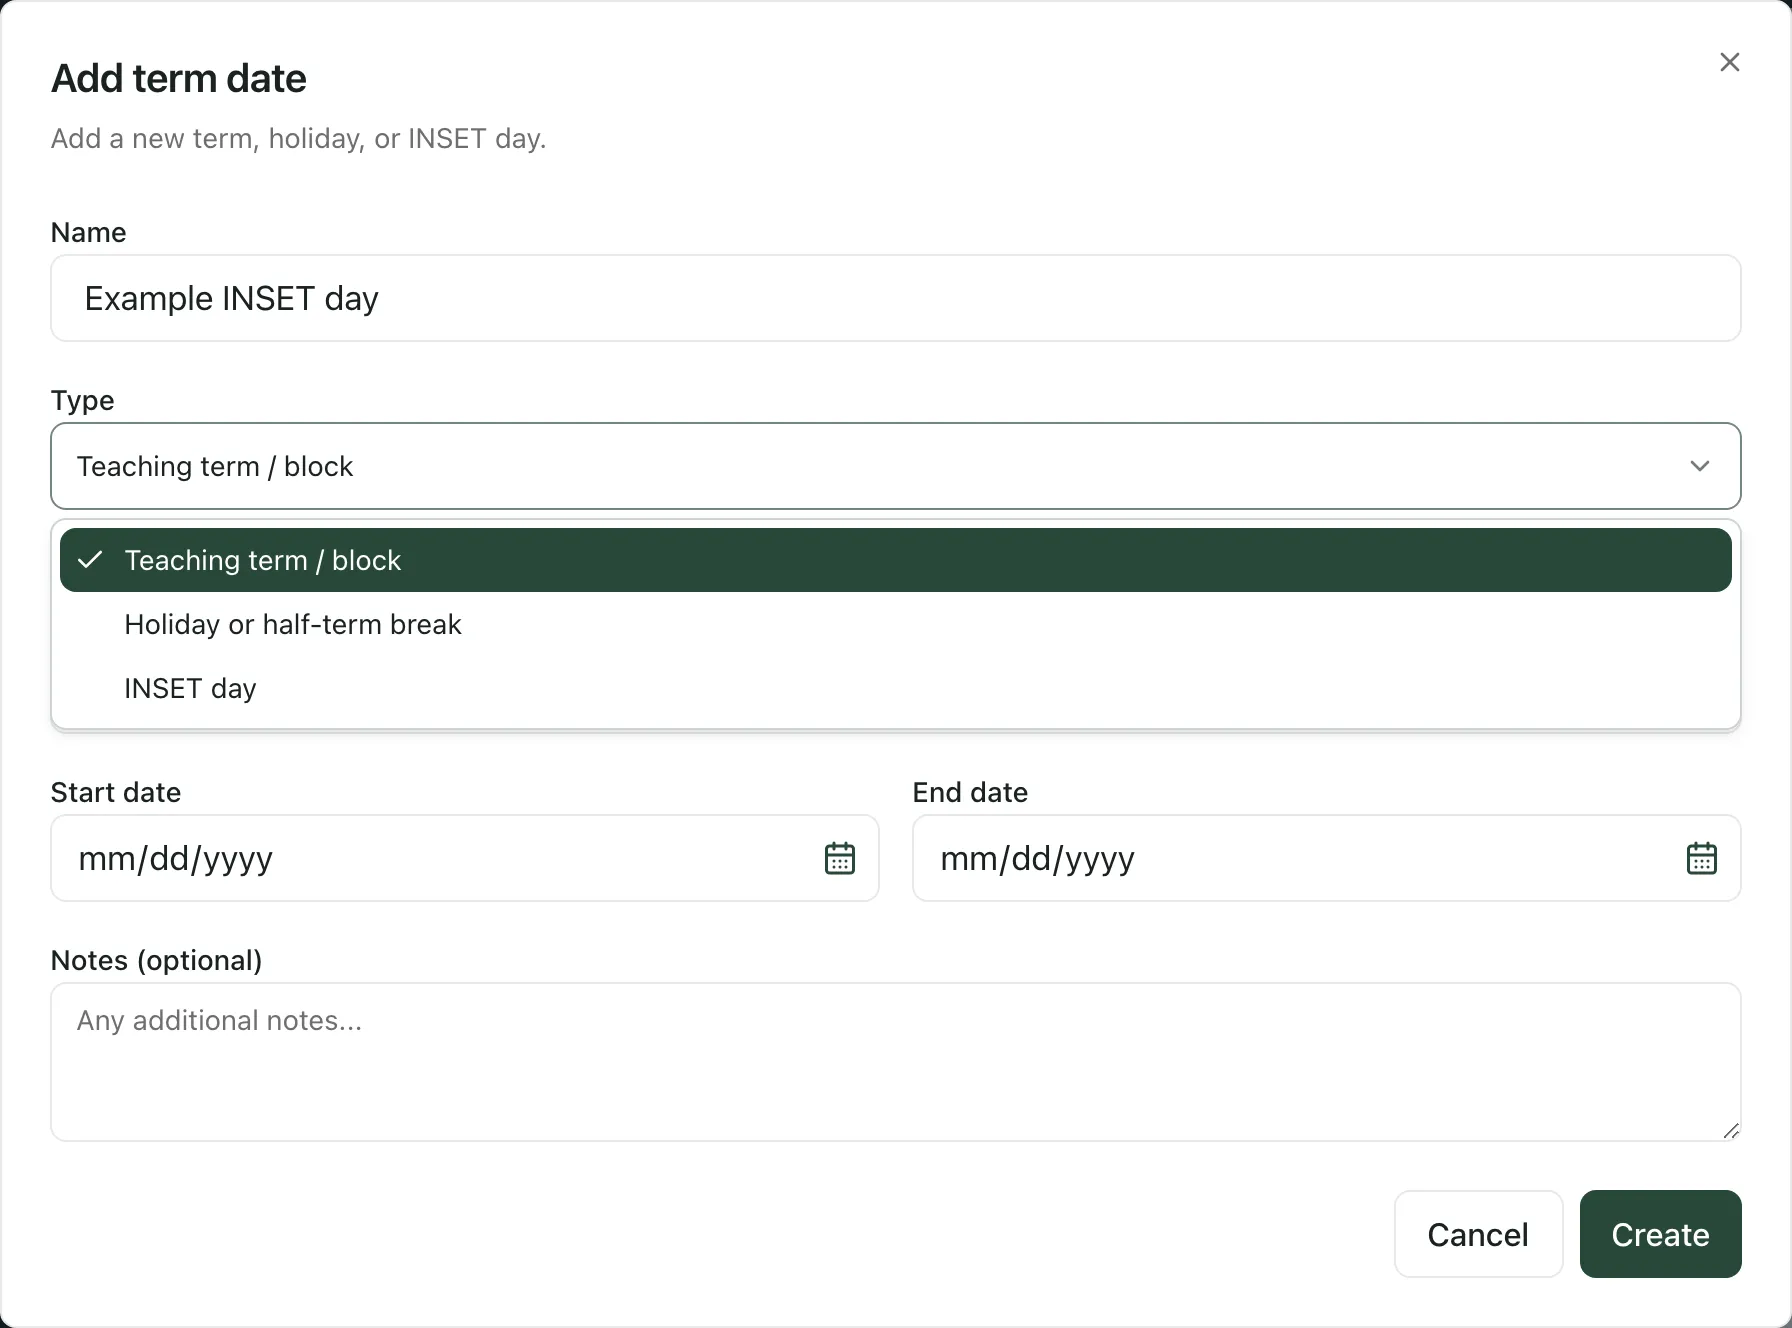Open the Start date calendar picker icon
Image resolution: width=1792 pixels, height=1328 pixels.
pyautogui.click(x=839, y=858)
